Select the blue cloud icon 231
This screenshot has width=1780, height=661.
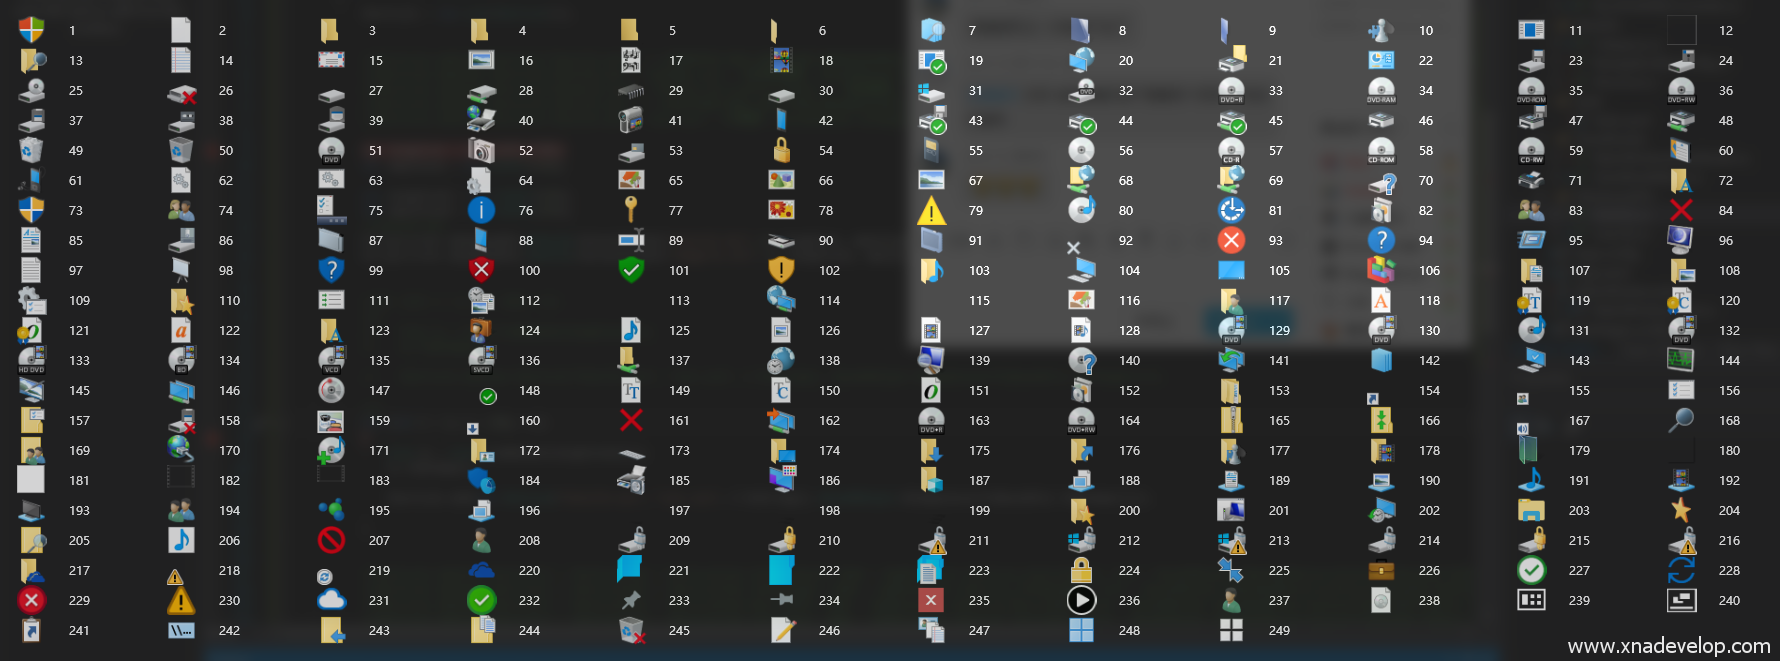(331, 600)
